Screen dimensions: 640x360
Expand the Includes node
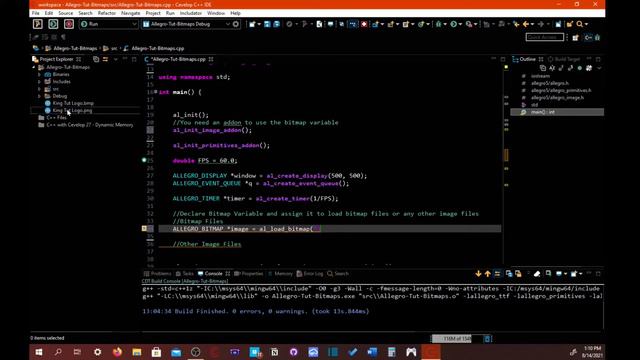point(40,82)
